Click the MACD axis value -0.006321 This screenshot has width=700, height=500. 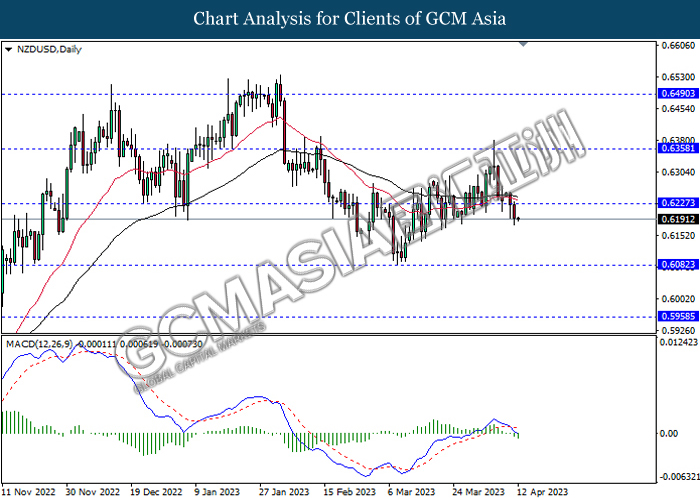679,477
